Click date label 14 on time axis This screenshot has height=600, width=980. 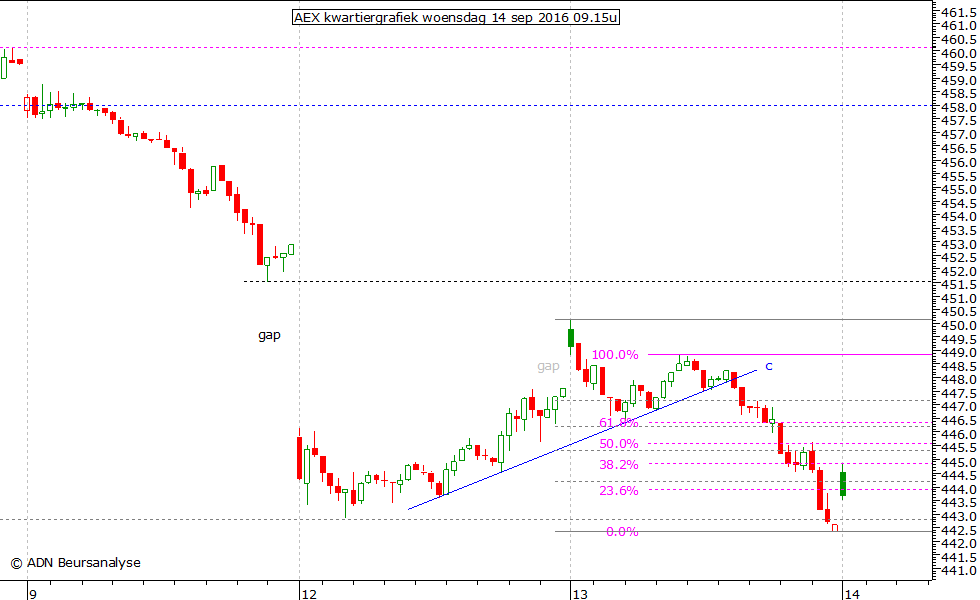(x=852, y=594)
